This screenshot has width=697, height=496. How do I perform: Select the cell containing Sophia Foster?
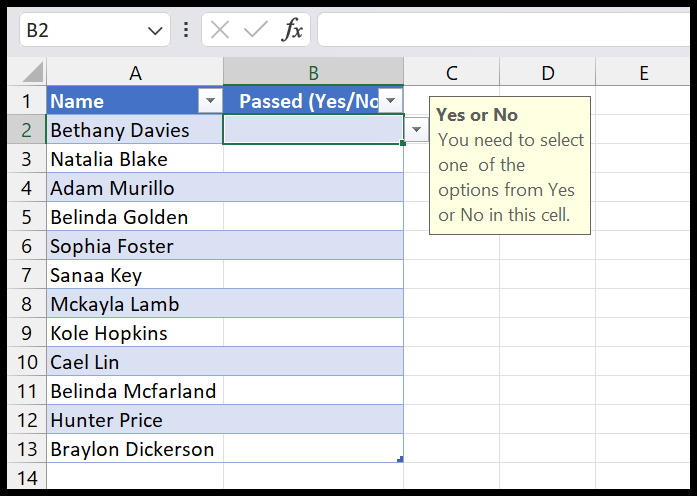click(135, 246)
